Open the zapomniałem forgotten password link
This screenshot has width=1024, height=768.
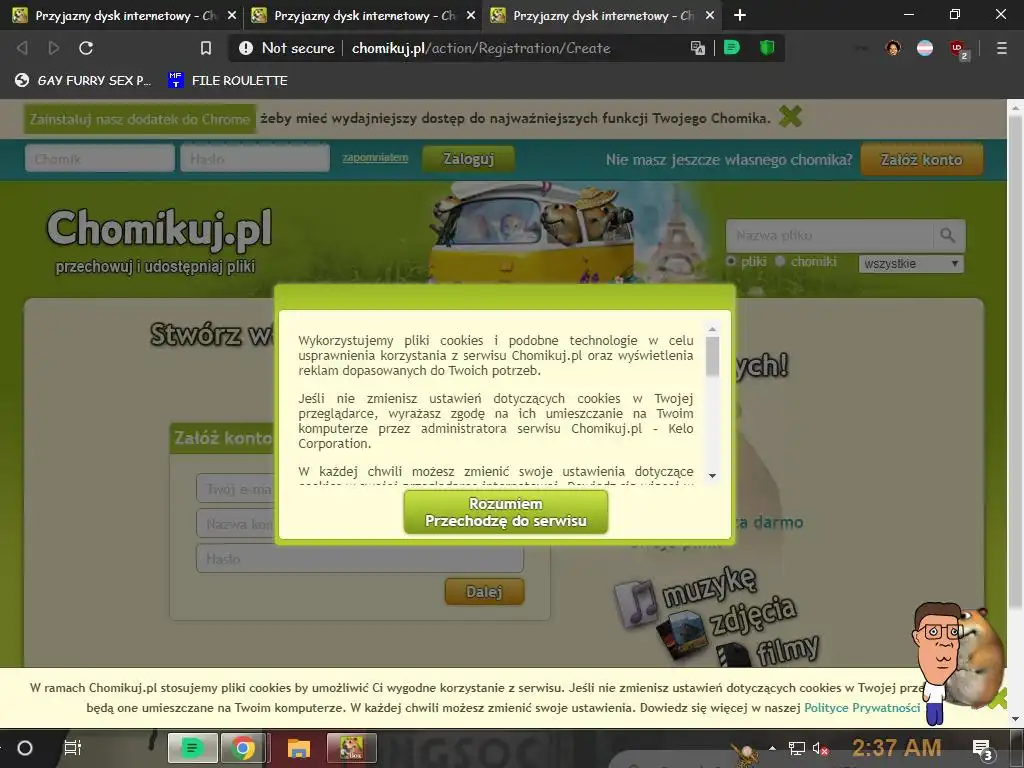(376, 157)
